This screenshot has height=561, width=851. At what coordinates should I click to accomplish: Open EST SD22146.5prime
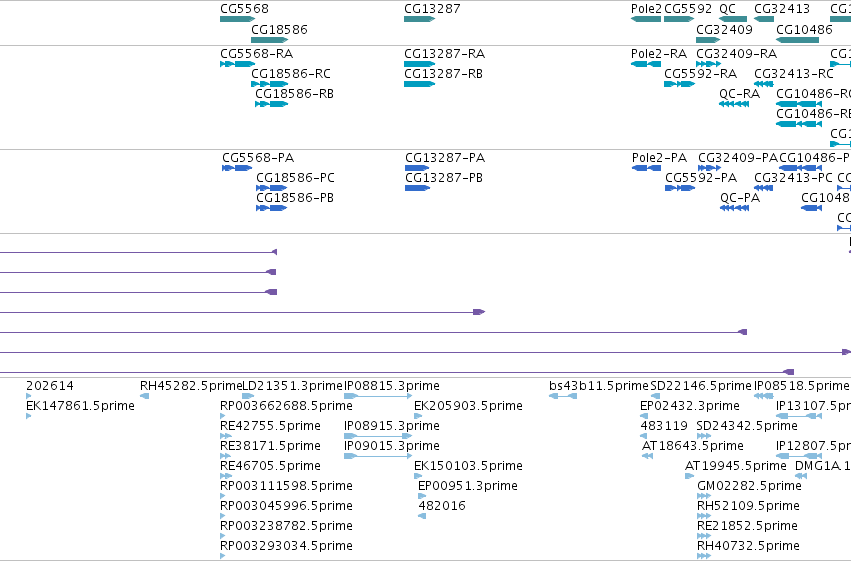coord(701,386)
